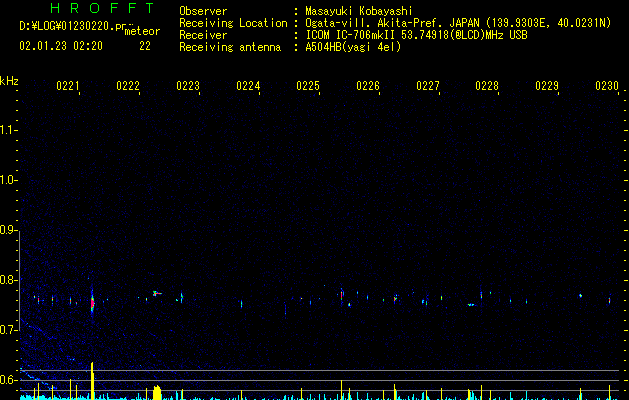
Task: Click the meteor echo just before 0230
Action: 609,300
